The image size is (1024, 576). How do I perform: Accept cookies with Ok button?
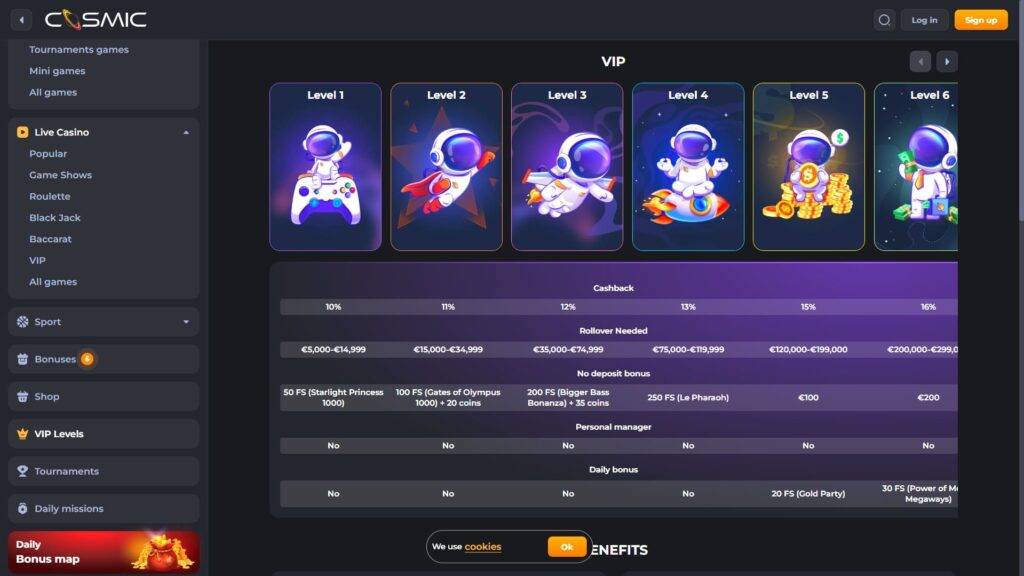coord(567,547)
